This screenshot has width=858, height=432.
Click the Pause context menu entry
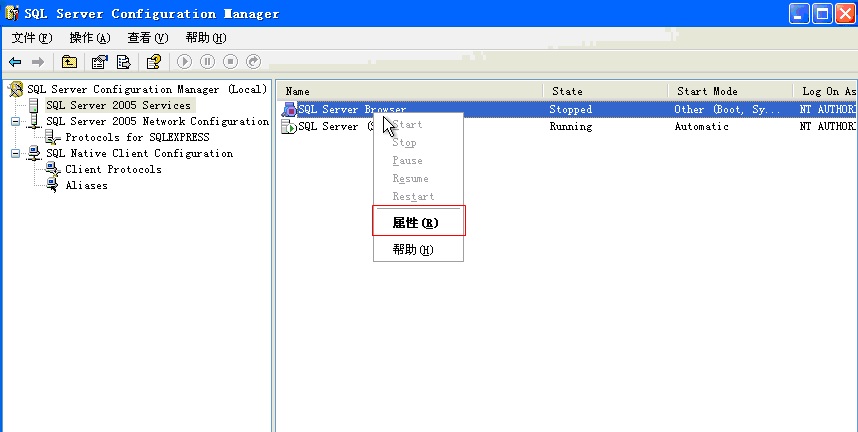pos(419,161)
